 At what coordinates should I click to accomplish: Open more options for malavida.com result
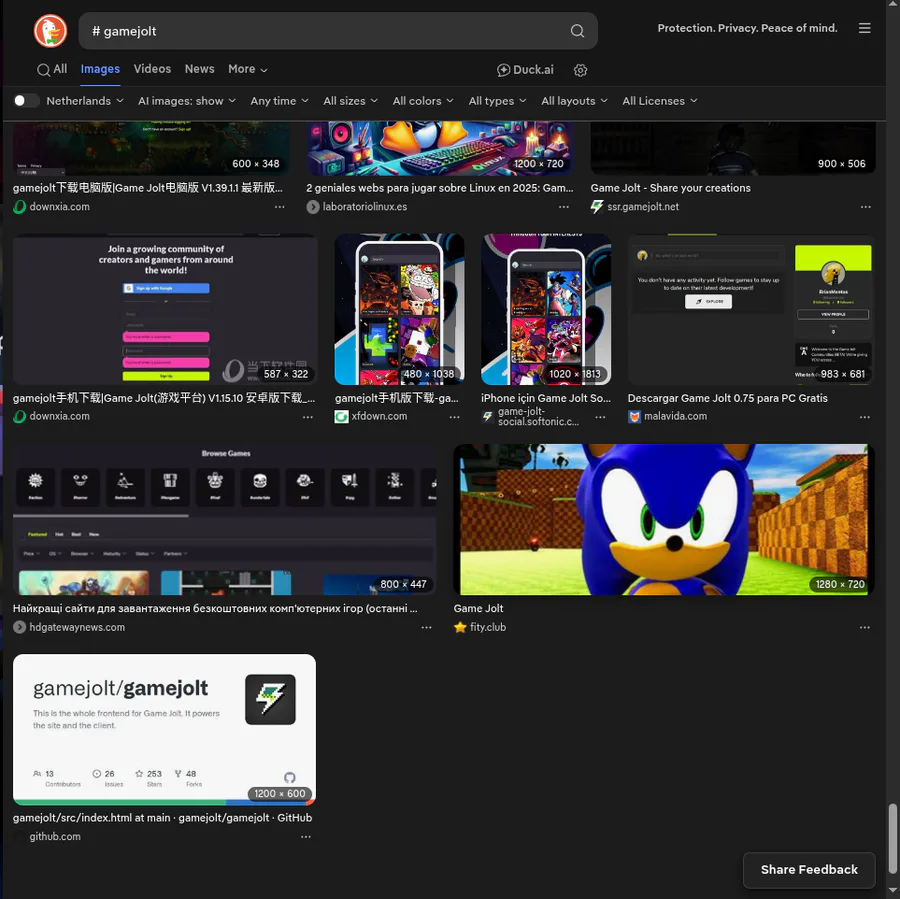864,417
